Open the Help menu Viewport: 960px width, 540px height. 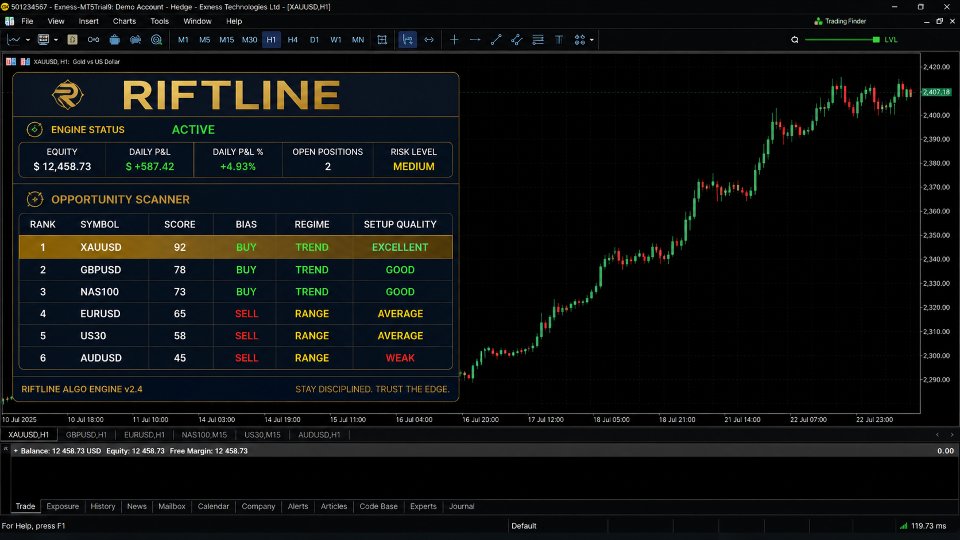tap(234, 21)
